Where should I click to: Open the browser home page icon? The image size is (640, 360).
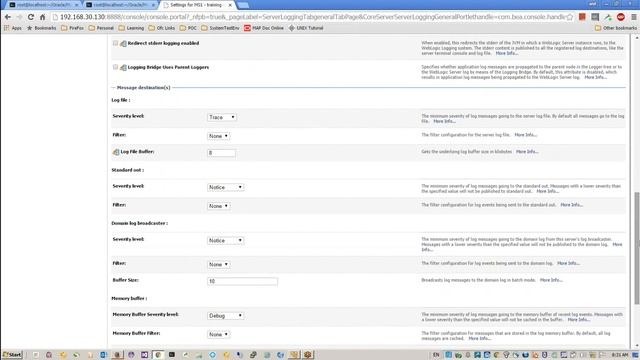(x=42, y=17)
